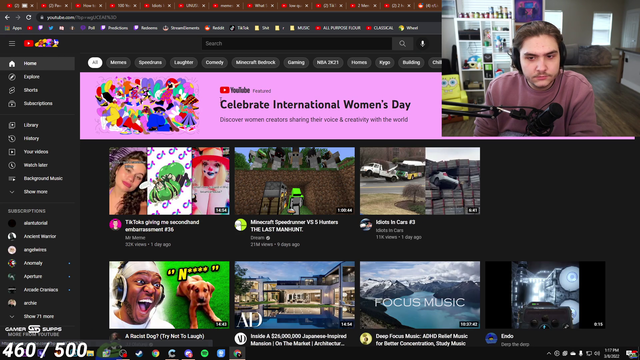Image resolution: width=640 pixels, height=360 pixels.
Task: Open the TikTok bookmark
Action: [239, 28]
